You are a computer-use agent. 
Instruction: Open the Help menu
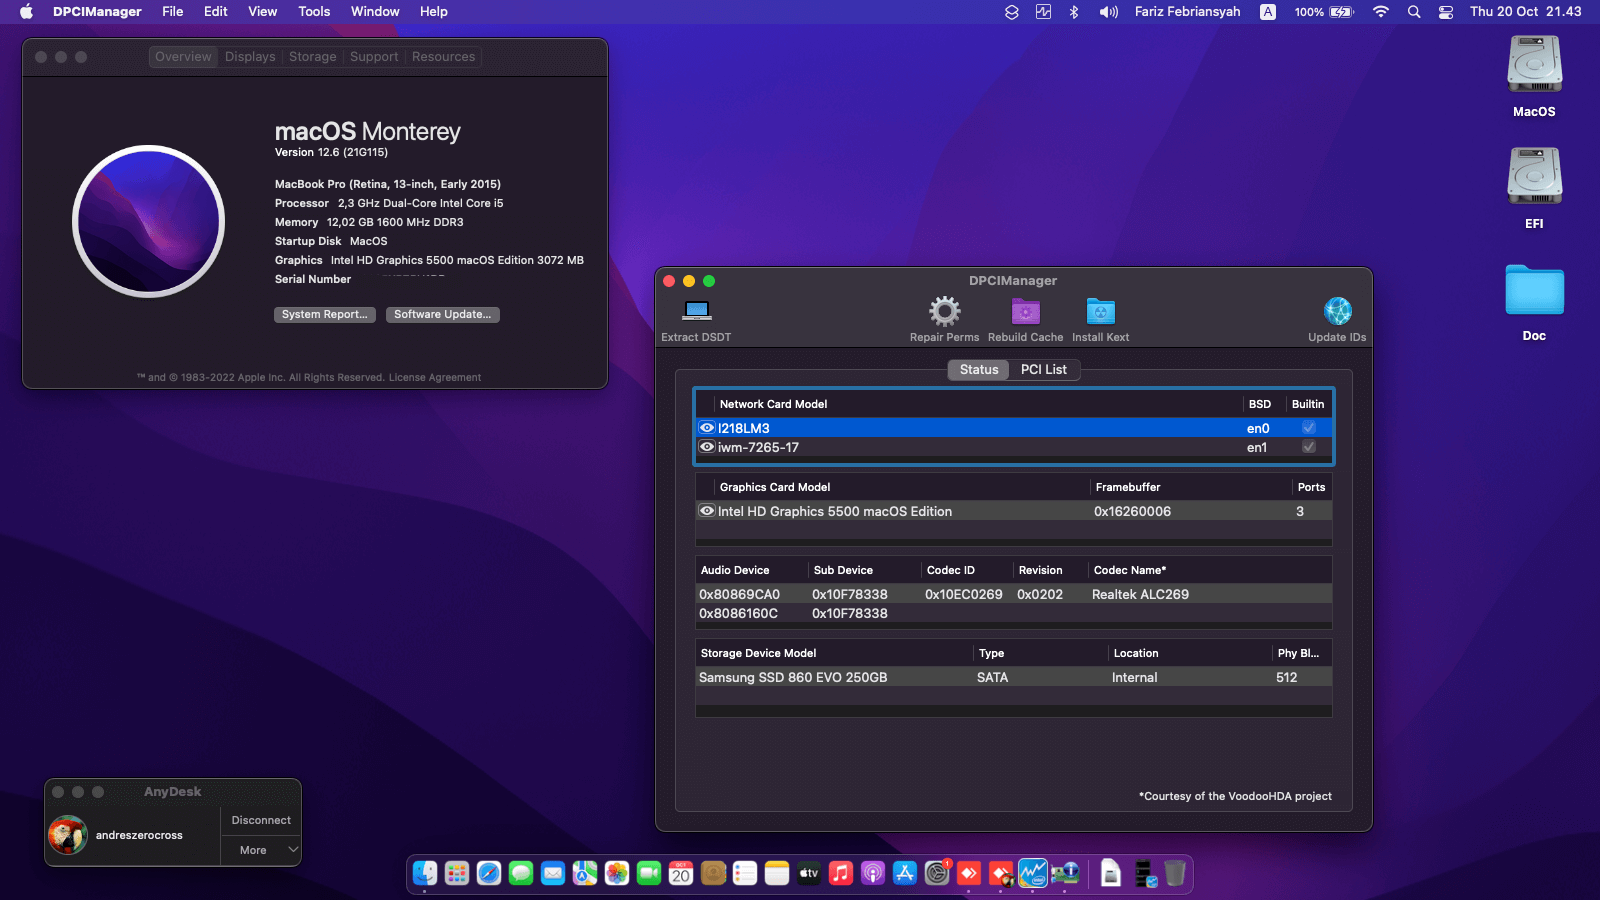[x=434, y=12]
